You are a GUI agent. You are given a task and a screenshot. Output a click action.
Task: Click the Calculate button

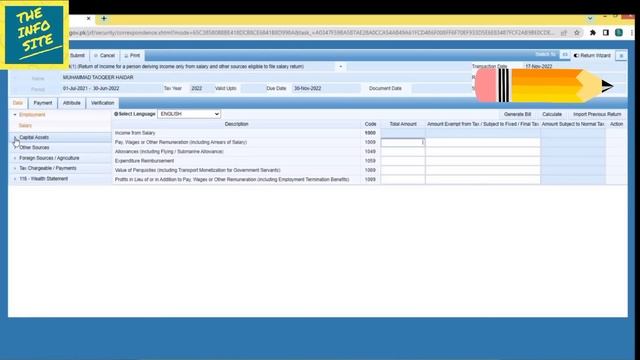(x=552, y=114)
